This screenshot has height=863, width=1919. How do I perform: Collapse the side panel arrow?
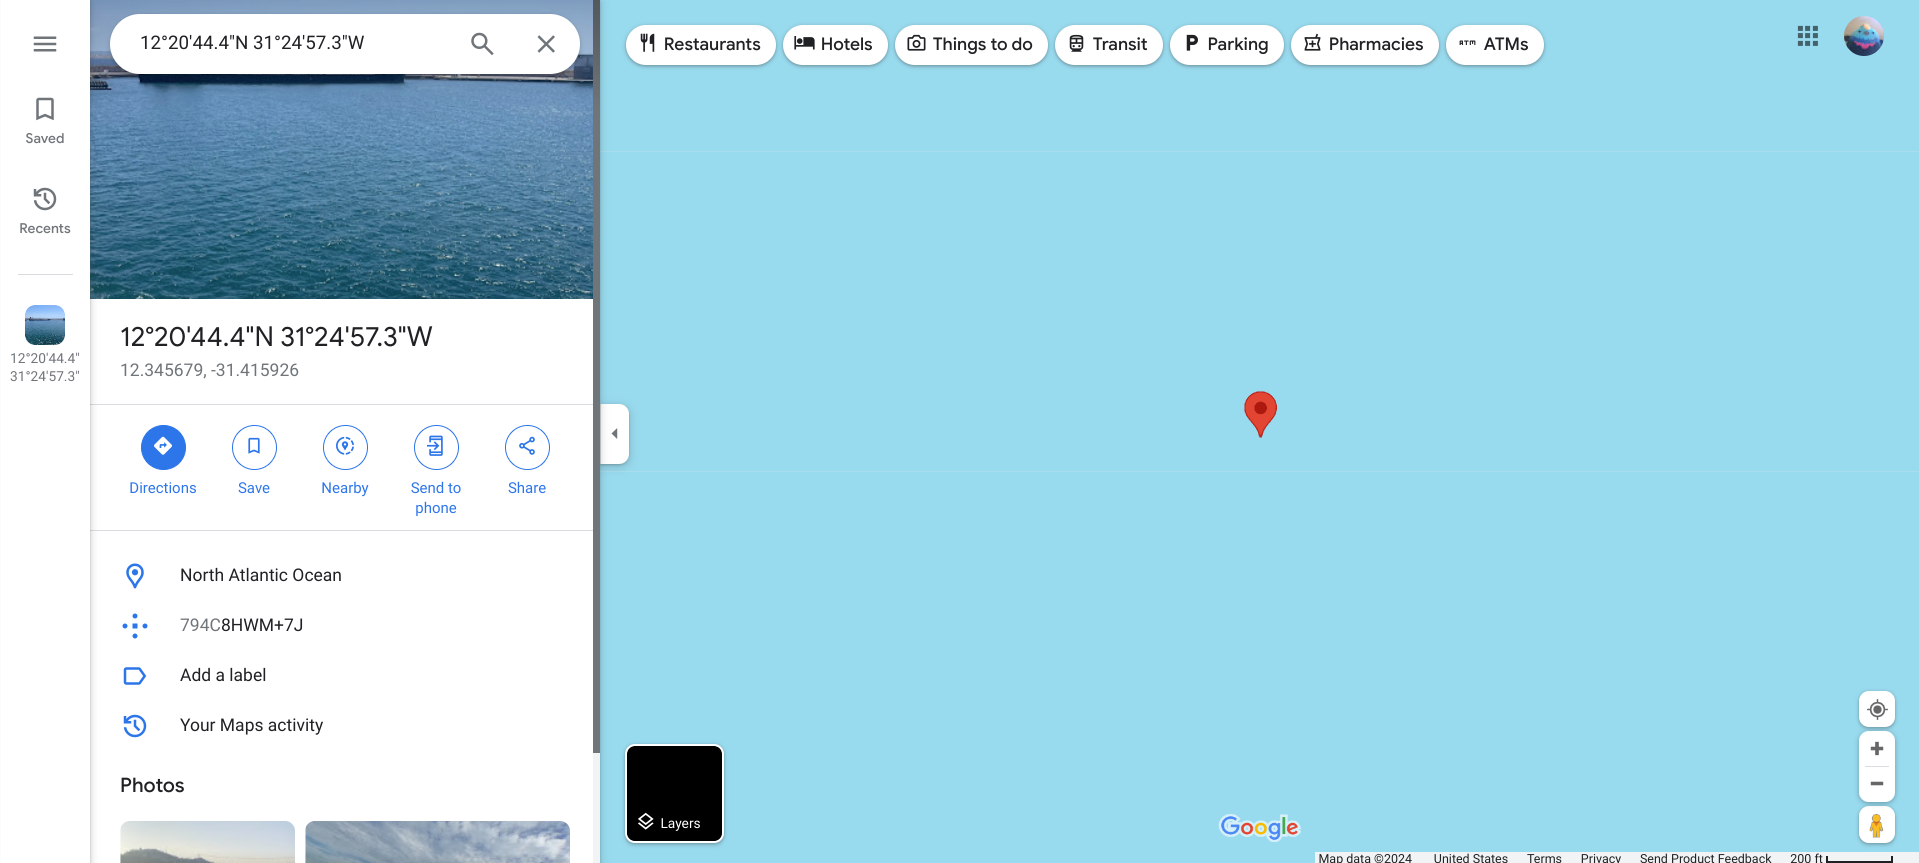pos(614,433)
